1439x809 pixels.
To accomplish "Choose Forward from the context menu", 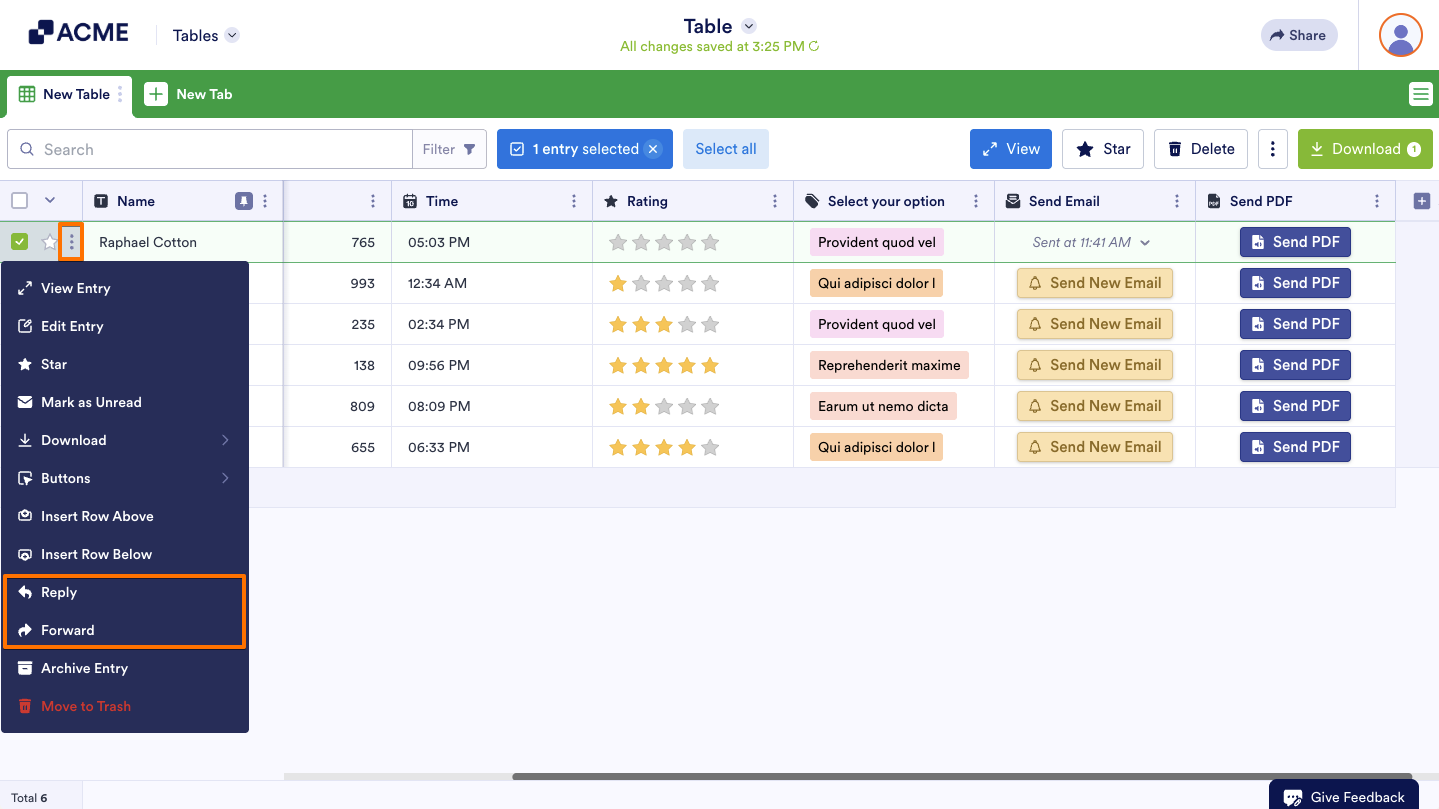I will tap(125, 630).
